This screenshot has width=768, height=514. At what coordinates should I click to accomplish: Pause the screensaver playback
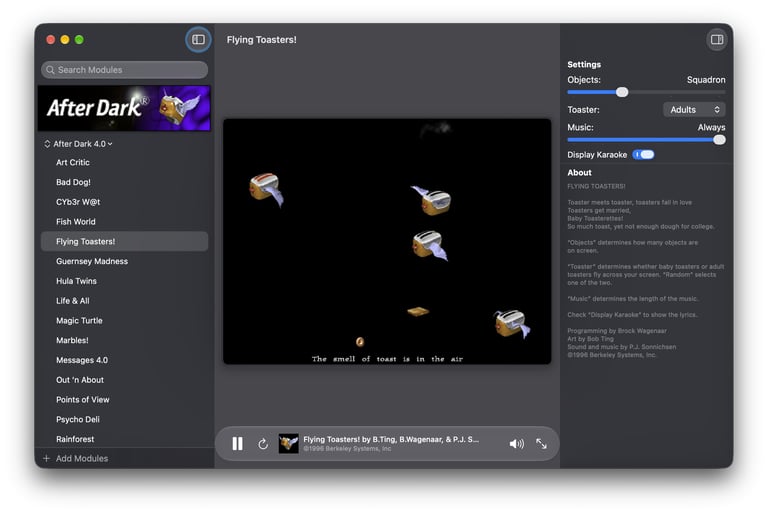pyautogui.click(x=238, y=444)
